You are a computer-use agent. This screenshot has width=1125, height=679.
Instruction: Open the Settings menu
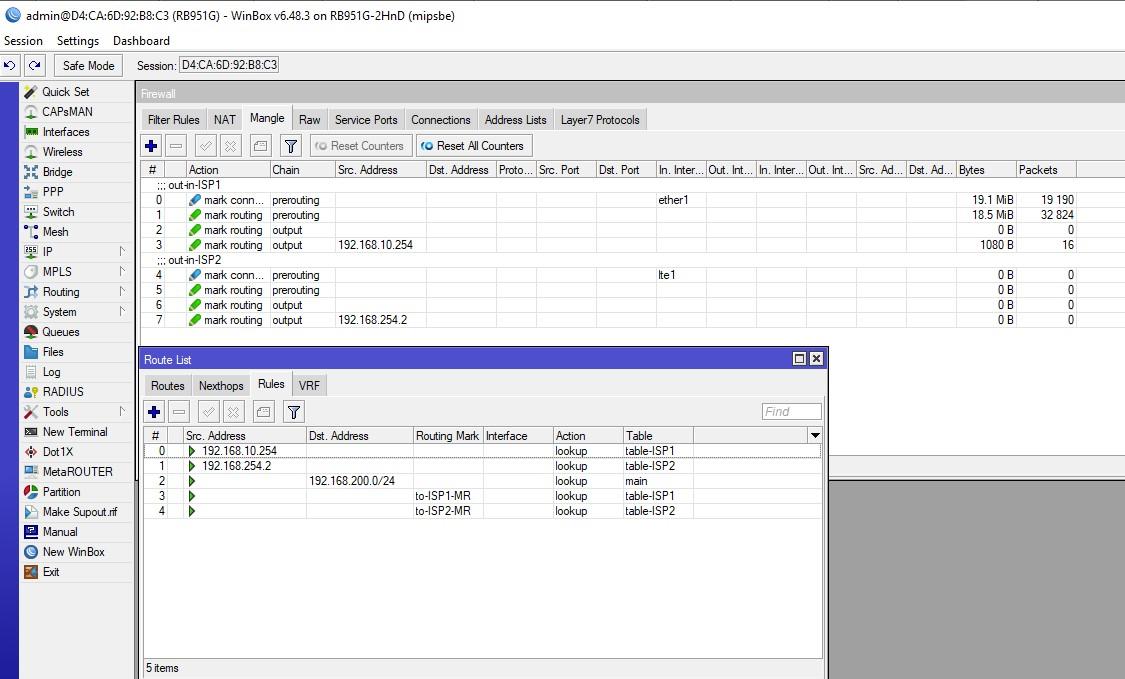[x=78, y=41]
